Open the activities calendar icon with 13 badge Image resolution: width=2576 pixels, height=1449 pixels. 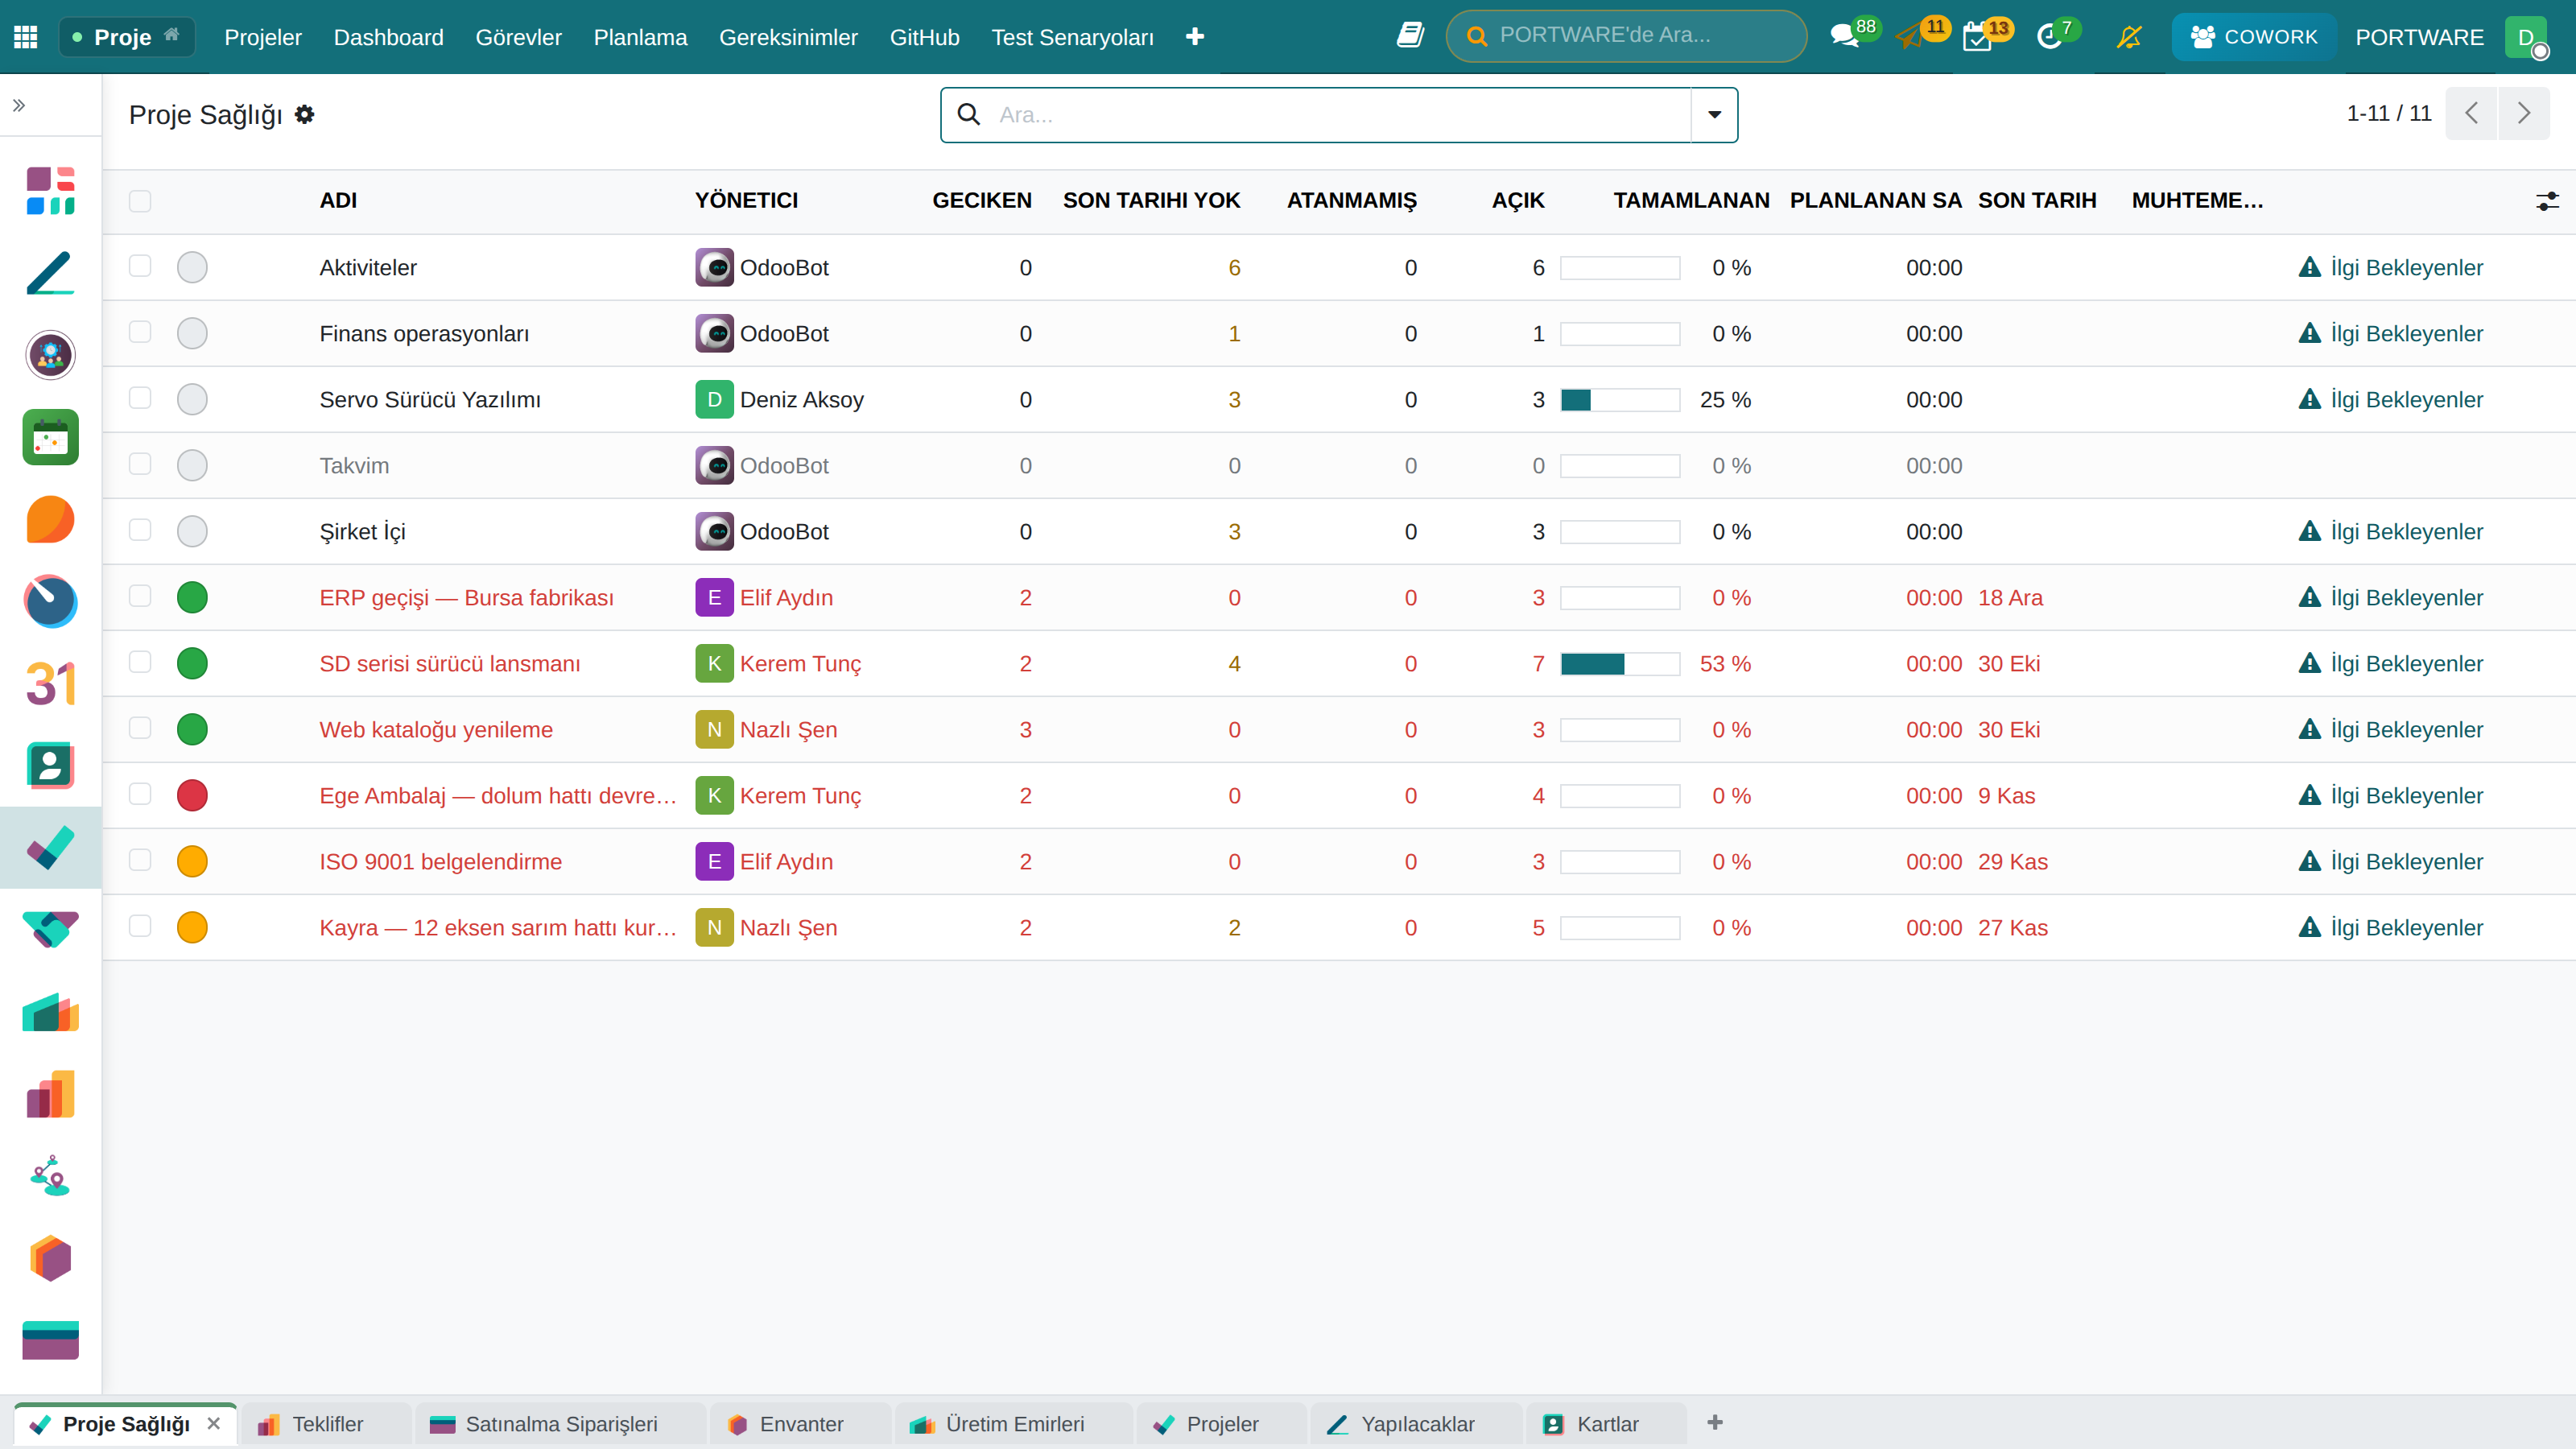point(1977,37)
